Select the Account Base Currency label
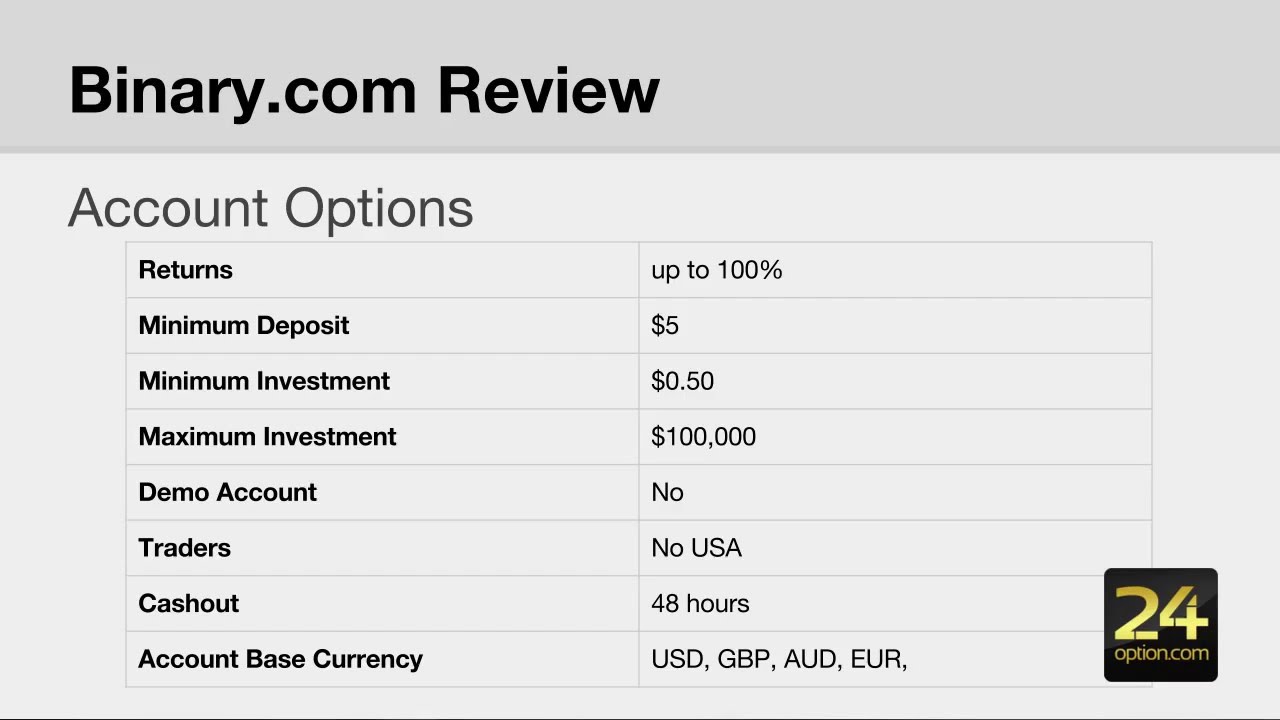This screenshot has width=1280, height=720. (280, 659)
